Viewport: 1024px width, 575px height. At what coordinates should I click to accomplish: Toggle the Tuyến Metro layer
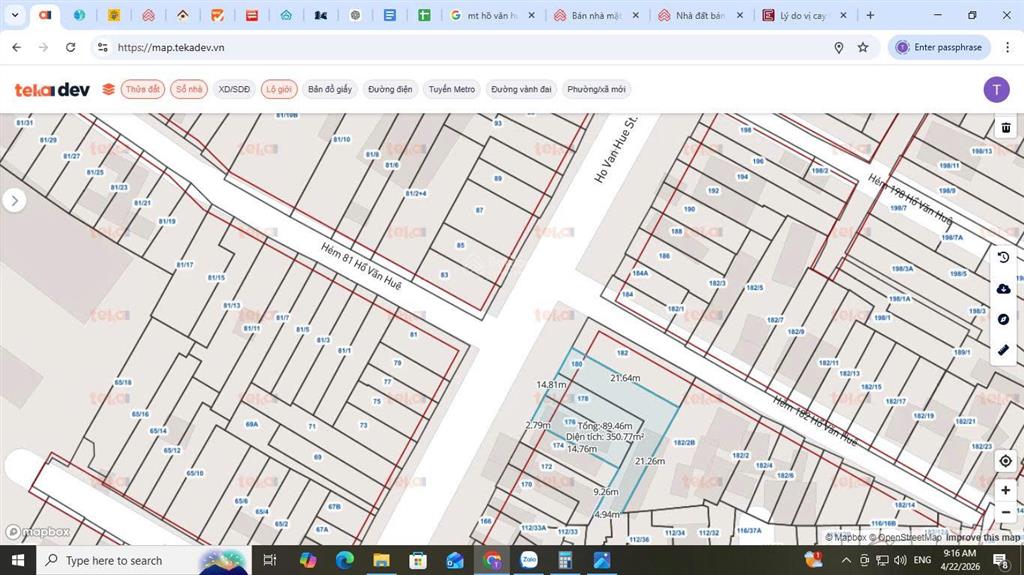tap(452, 89)
